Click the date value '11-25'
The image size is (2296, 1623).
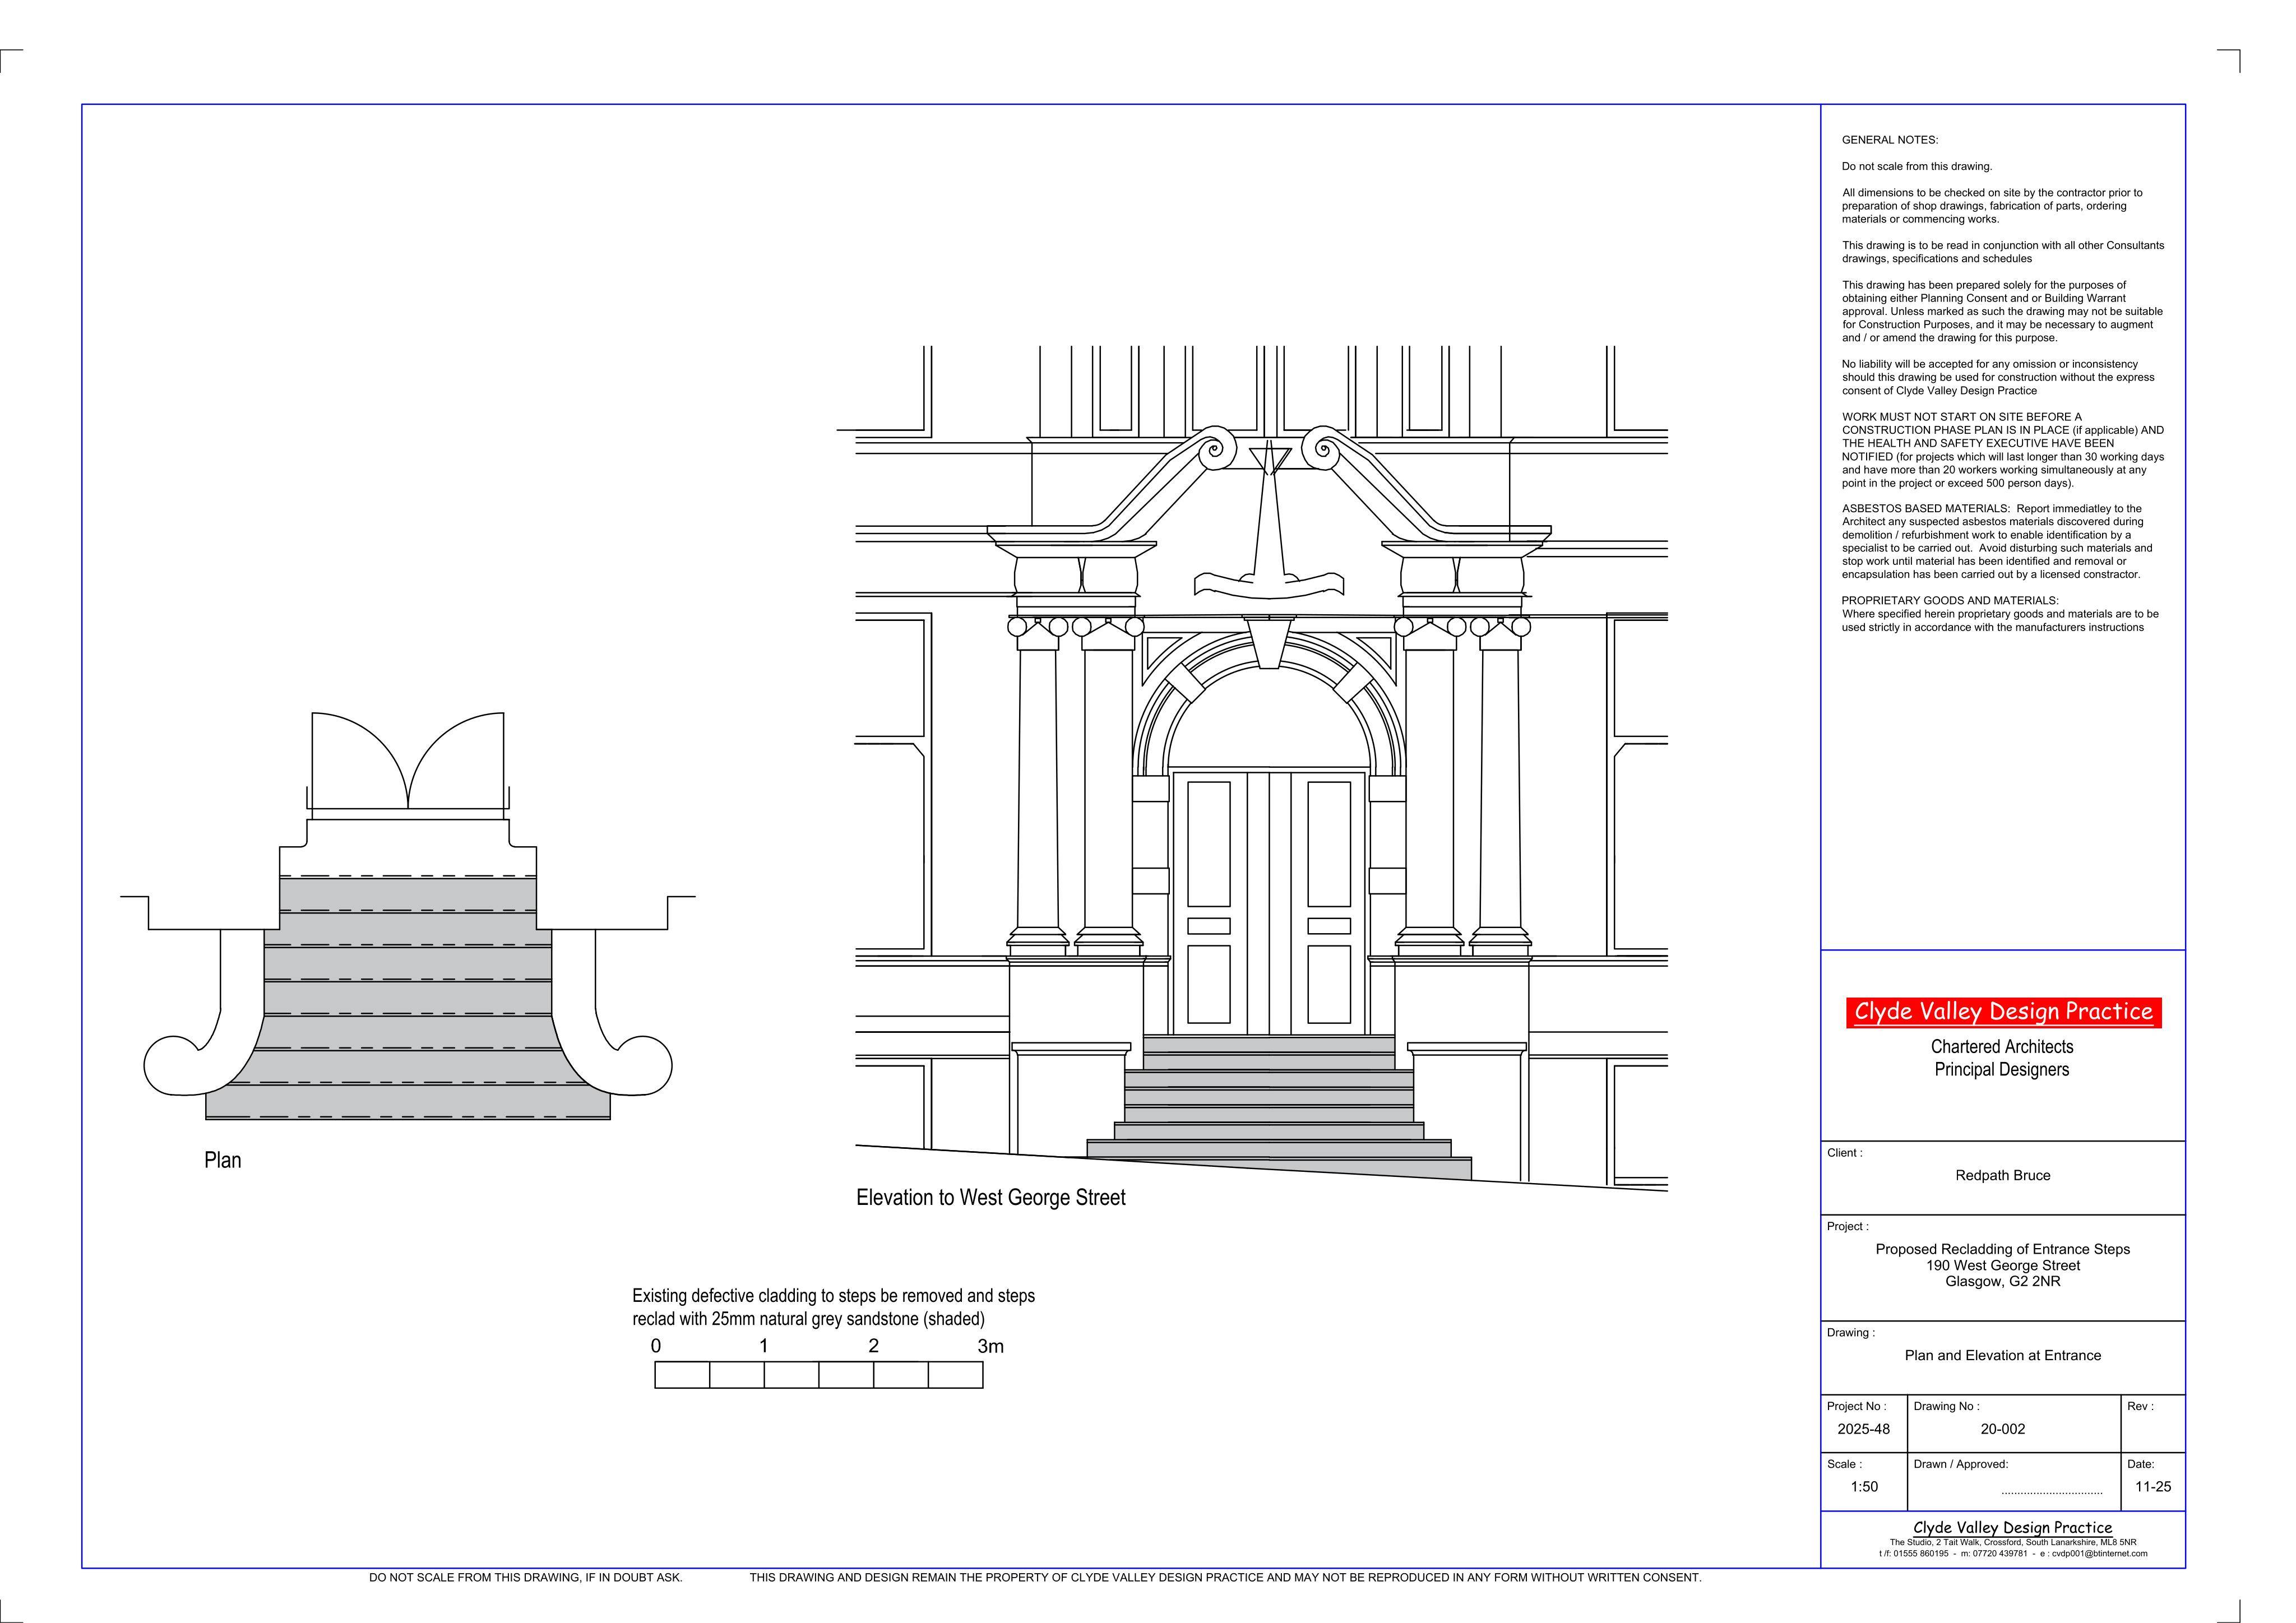(x=2153, y=1487)
